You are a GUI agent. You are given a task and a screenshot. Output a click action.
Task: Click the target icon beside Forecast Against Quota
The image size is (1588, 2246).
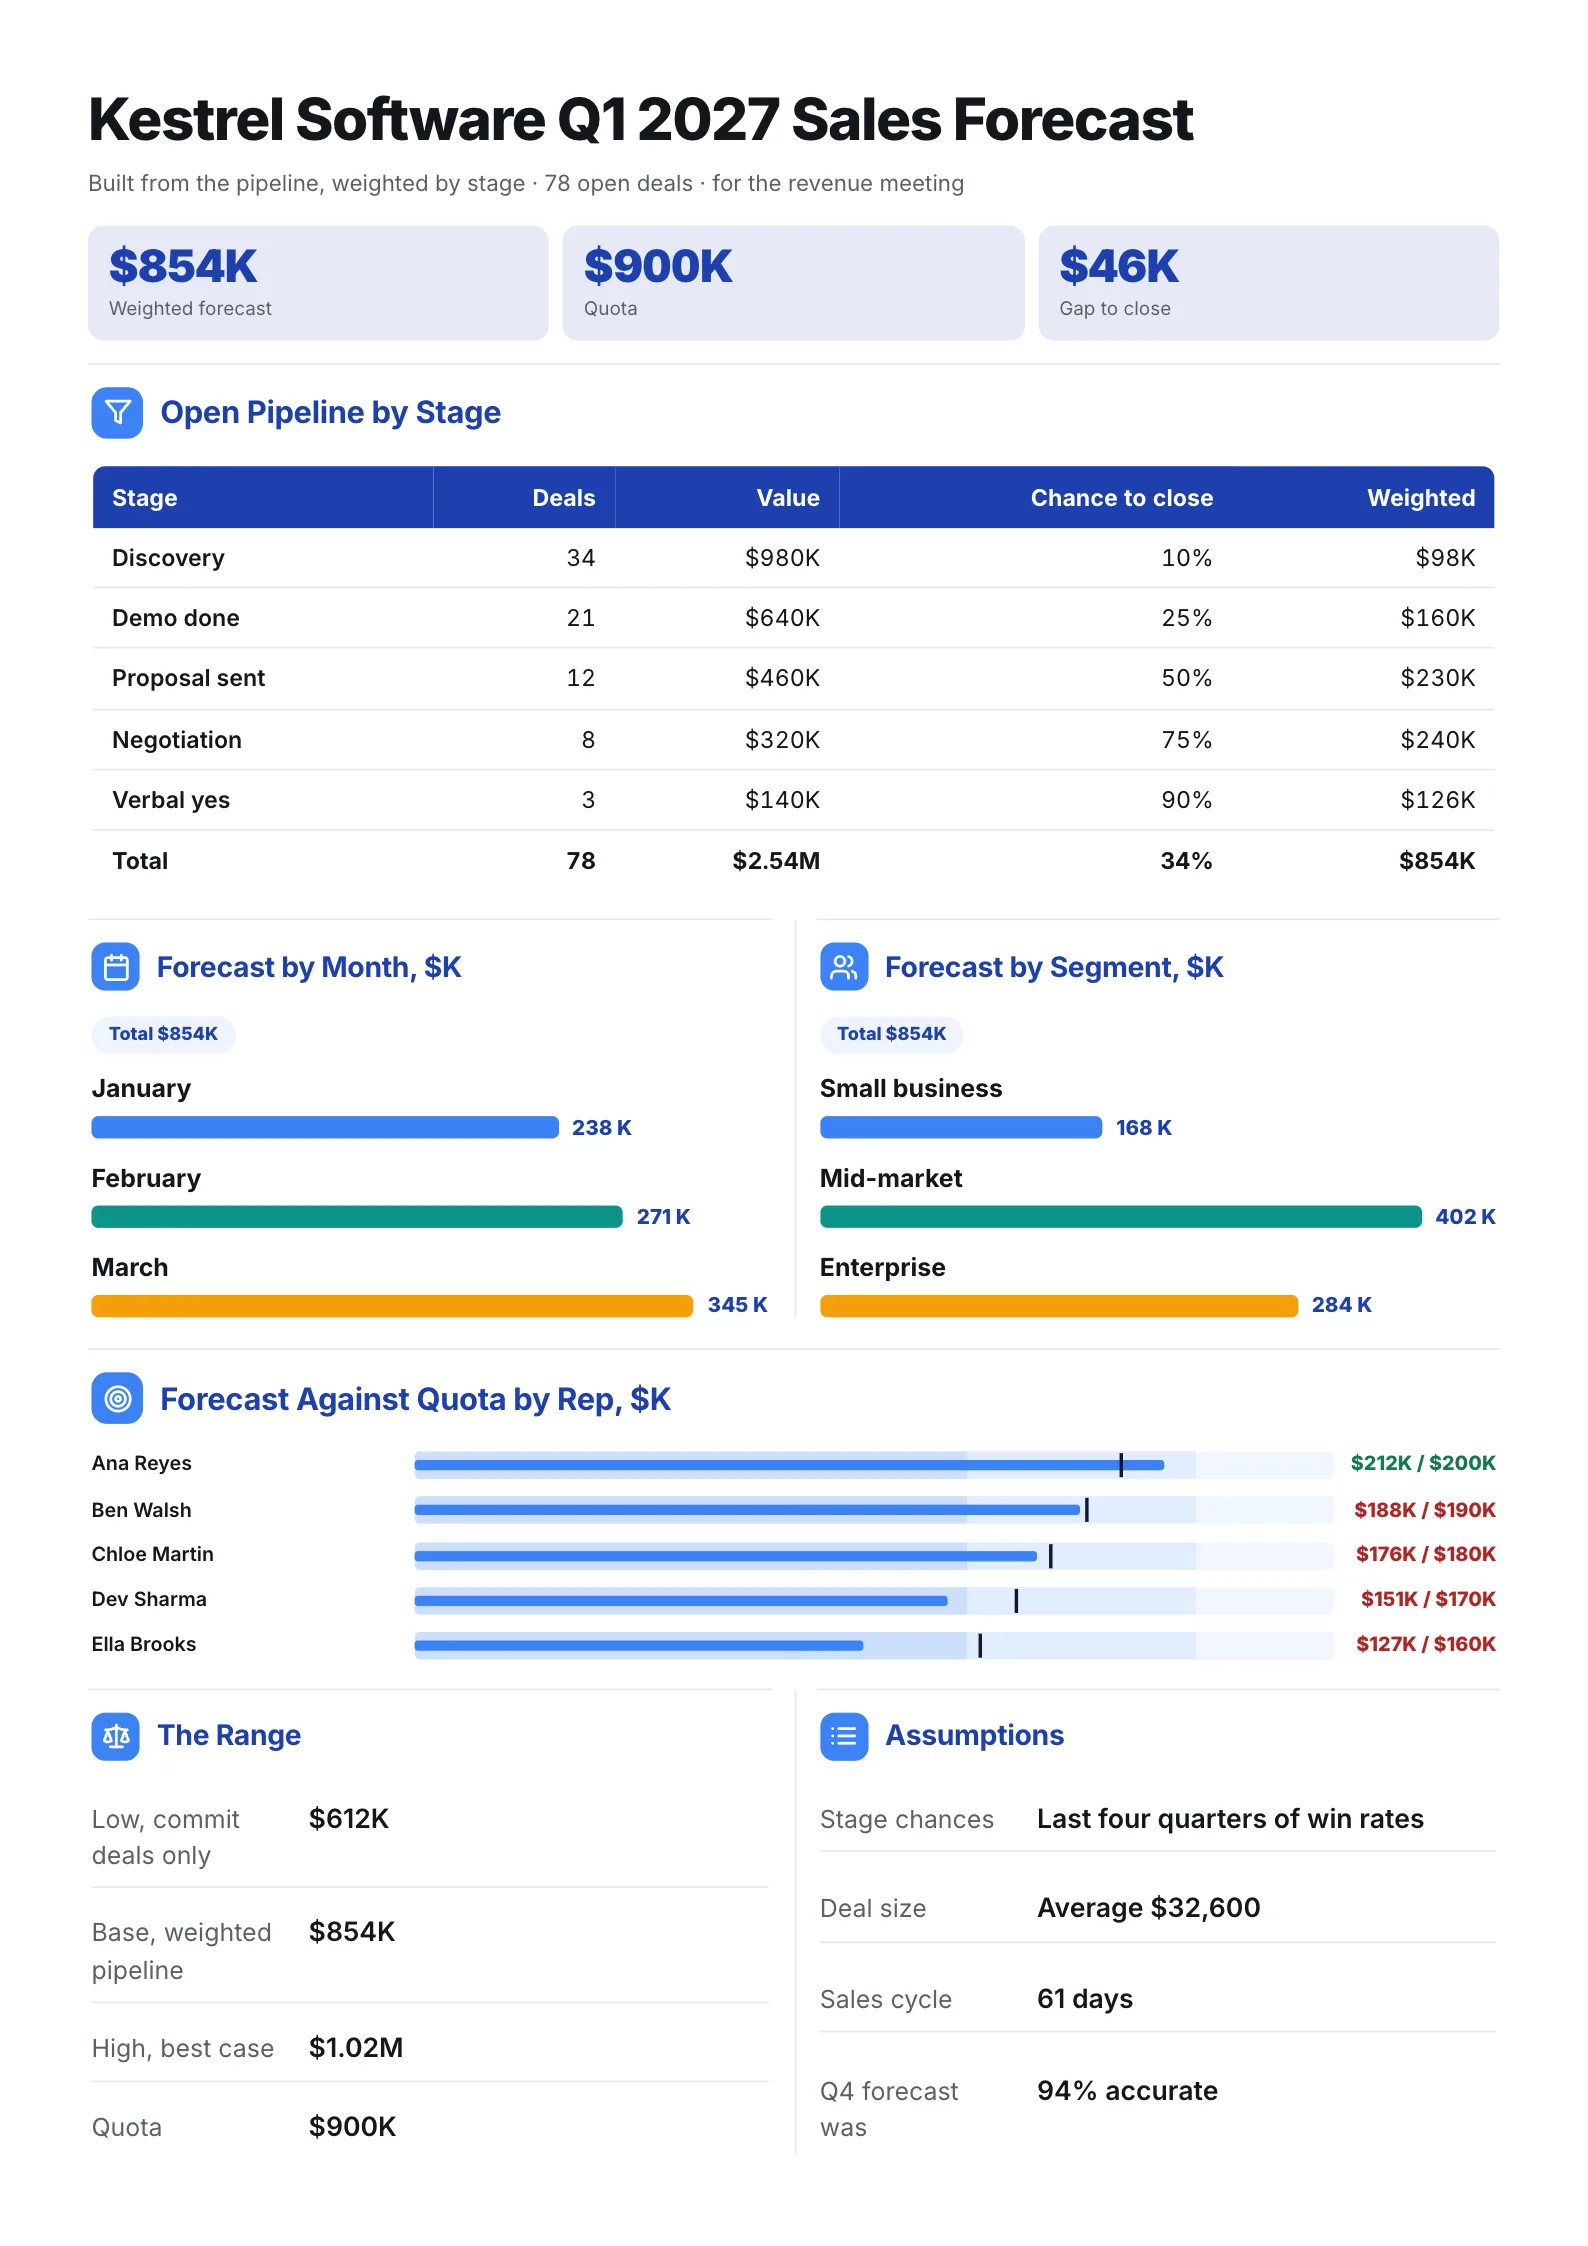[x=117, y=1398]
